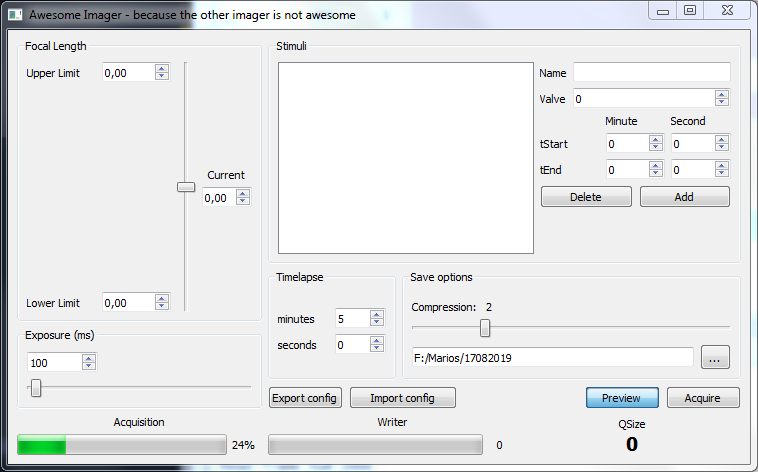
Task: Click Import config button
Action: (x=402, y=398)
